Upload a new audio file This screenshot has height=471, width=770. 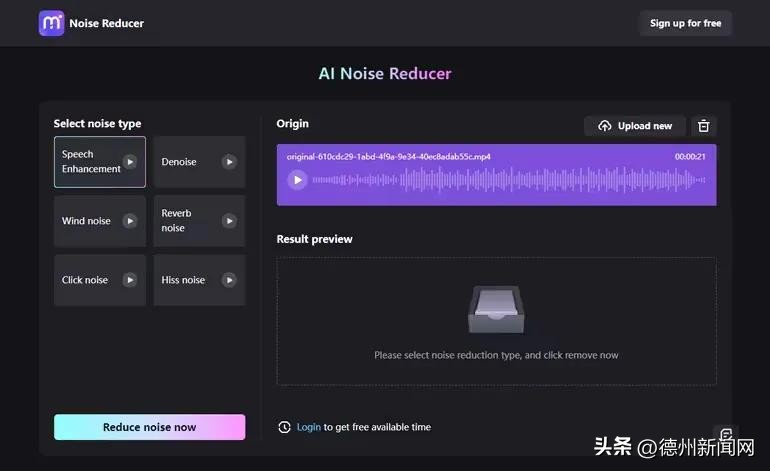coord(635,126)
